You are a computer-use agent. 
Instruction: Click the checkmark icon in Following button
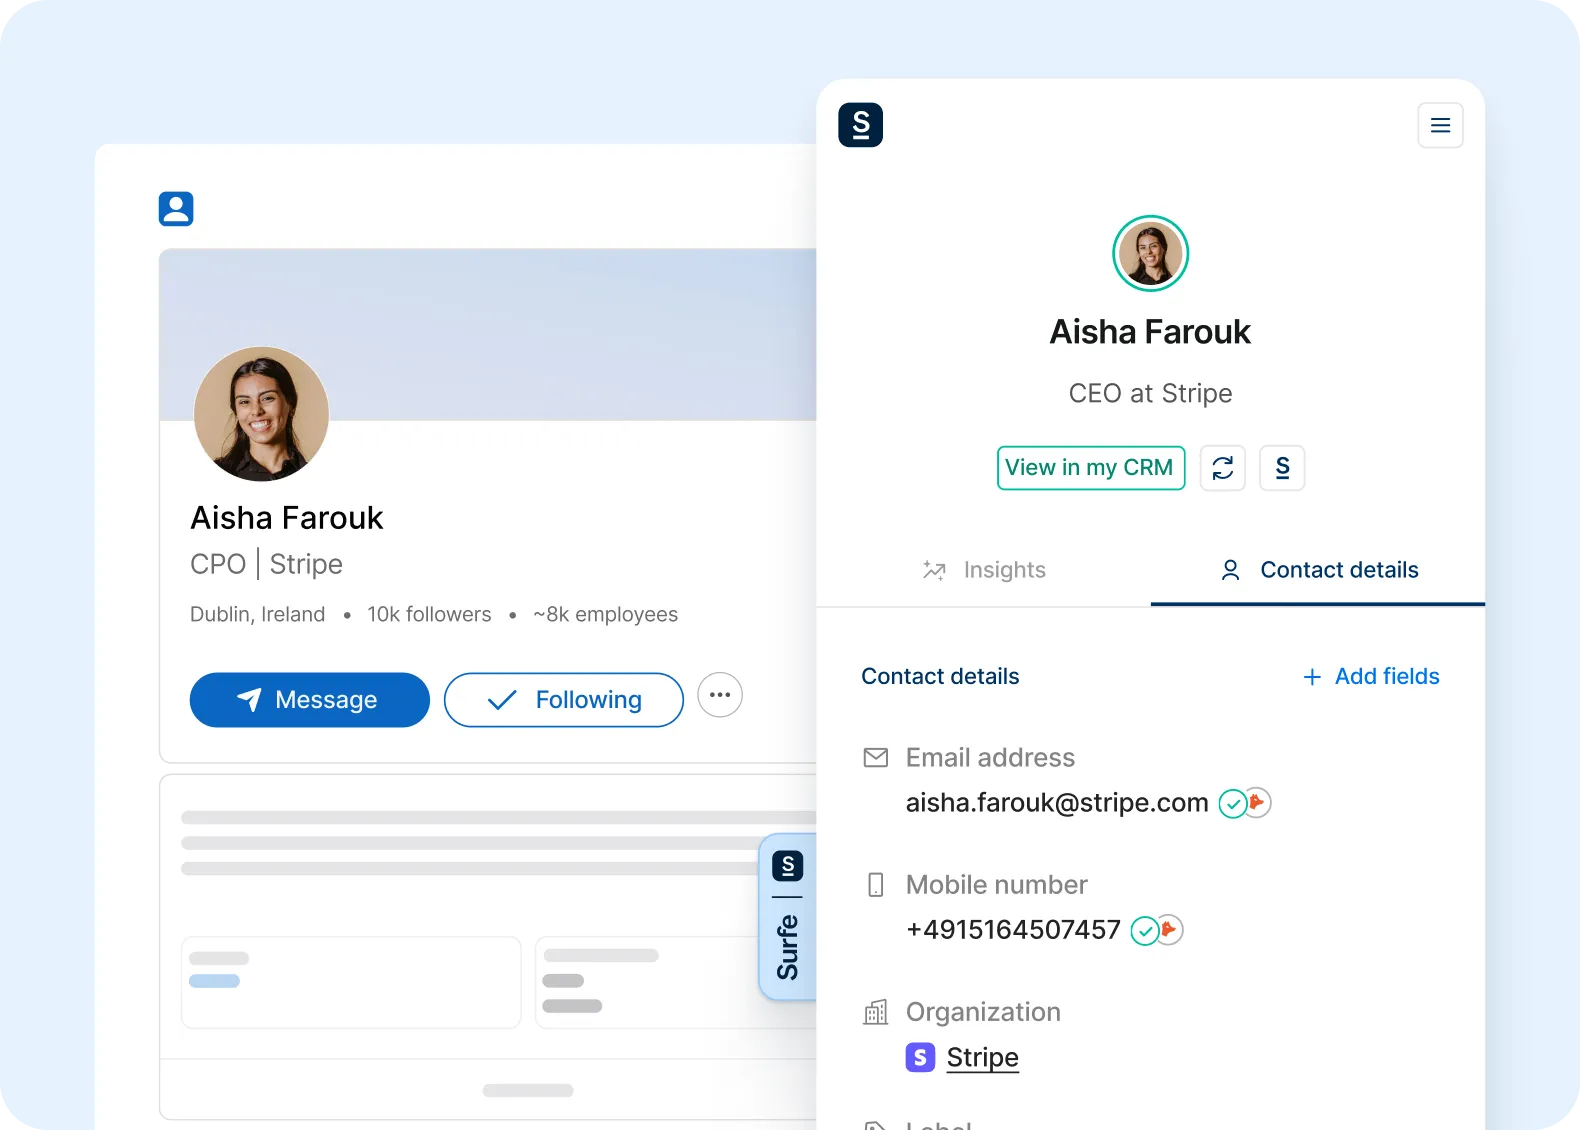click(x=502, y=700)
